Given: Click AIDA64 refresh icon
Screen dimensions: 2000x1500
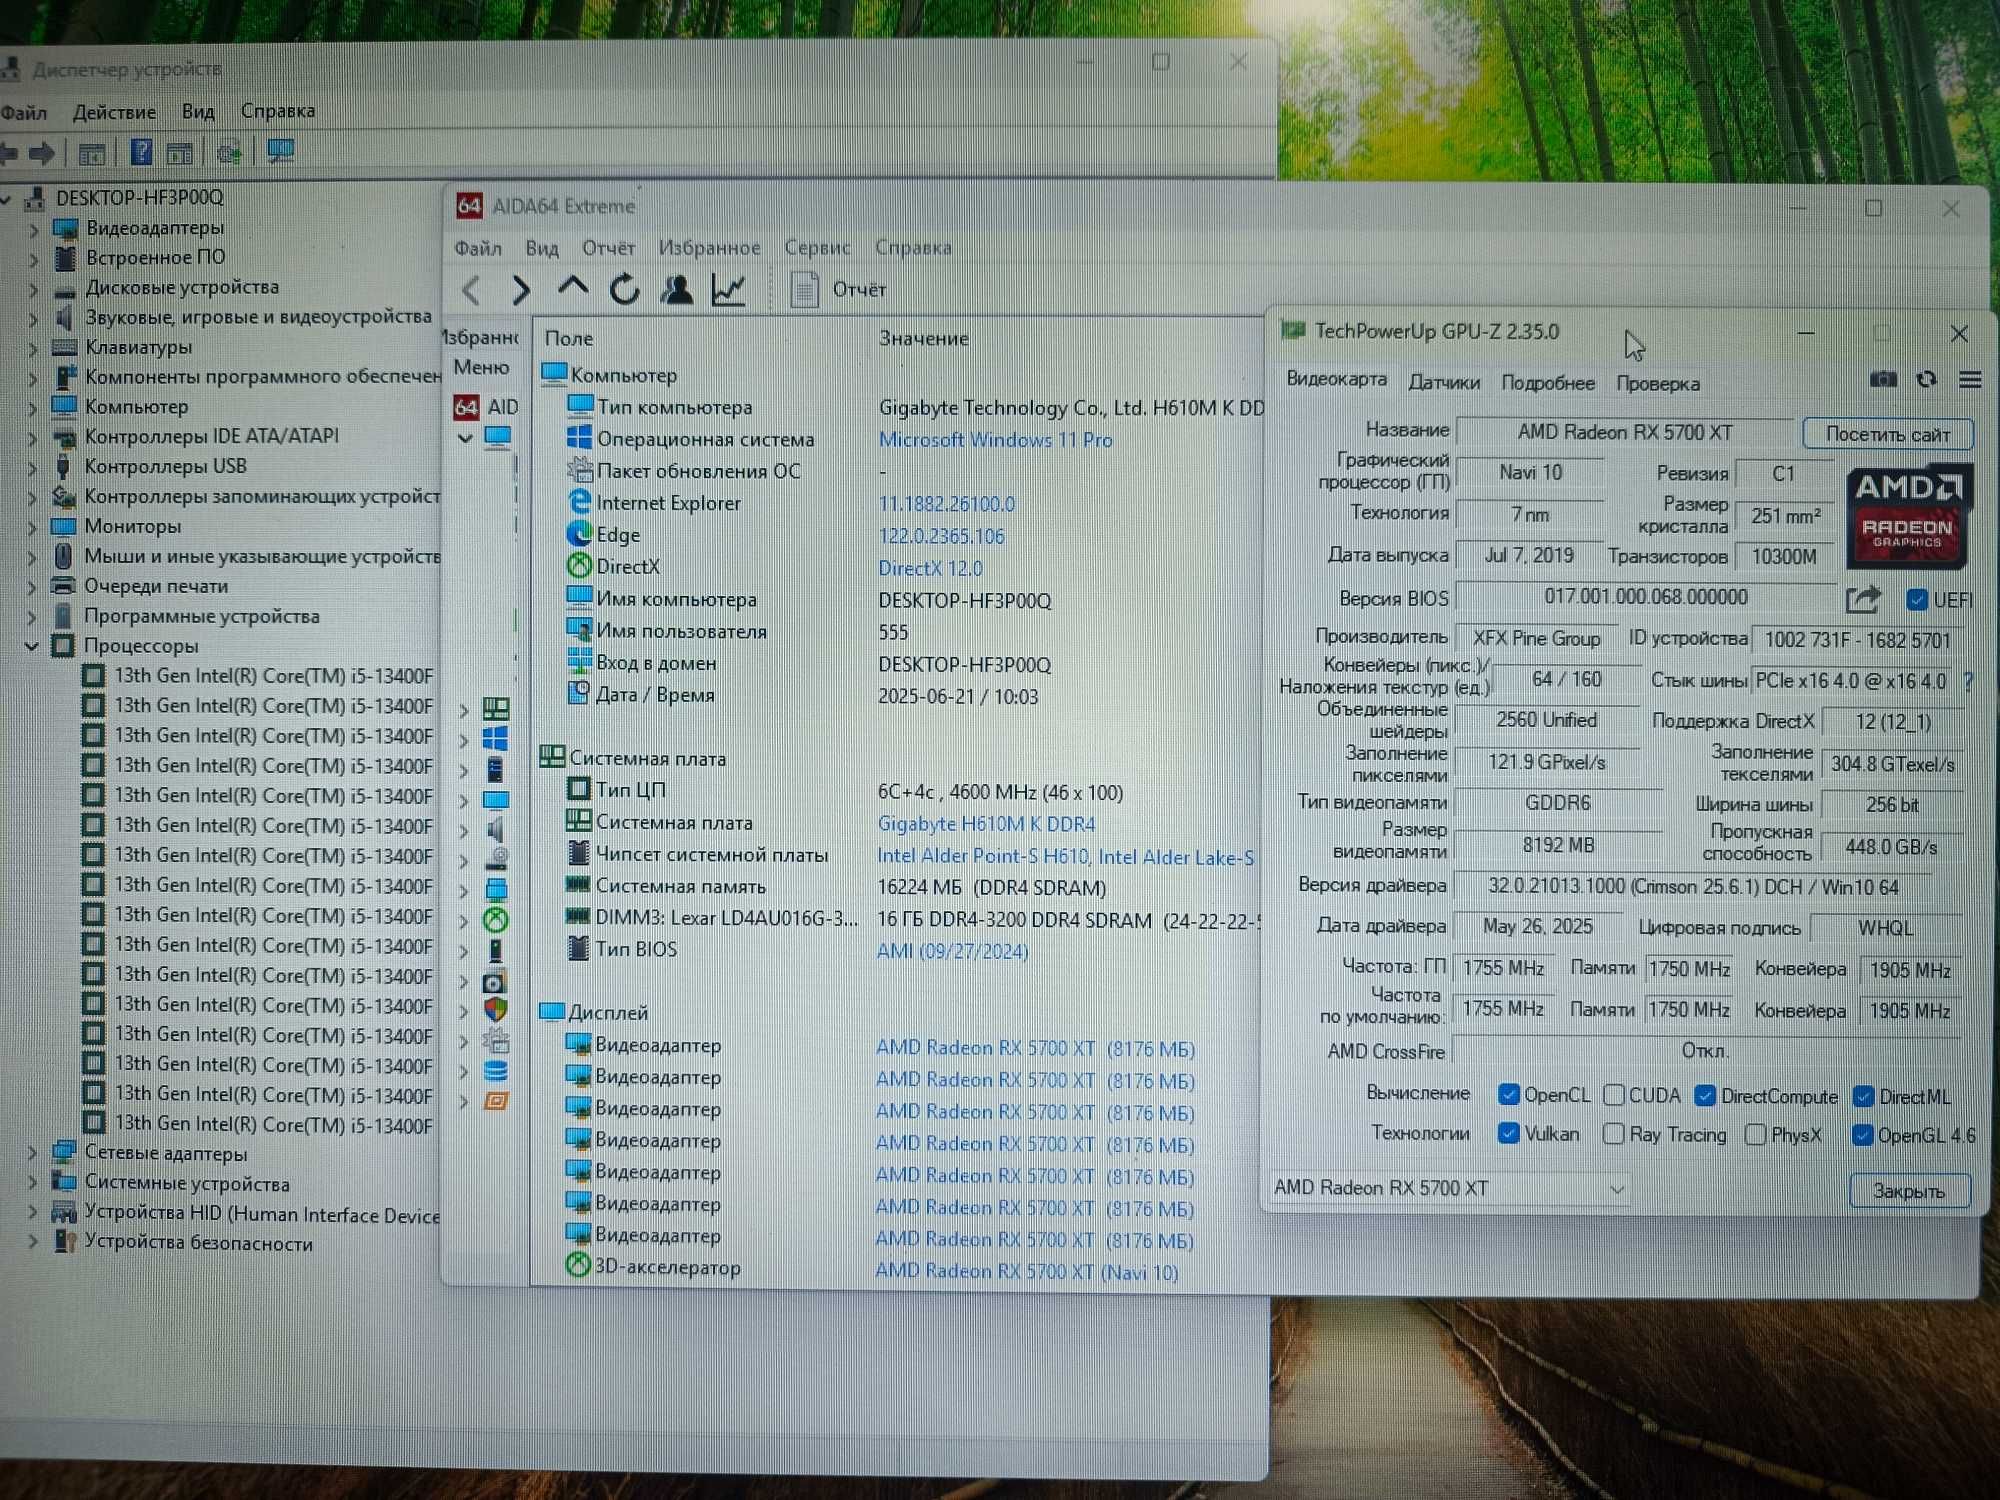Looking at the screenshot, I should pyautogui.click(x=625, y=289).
